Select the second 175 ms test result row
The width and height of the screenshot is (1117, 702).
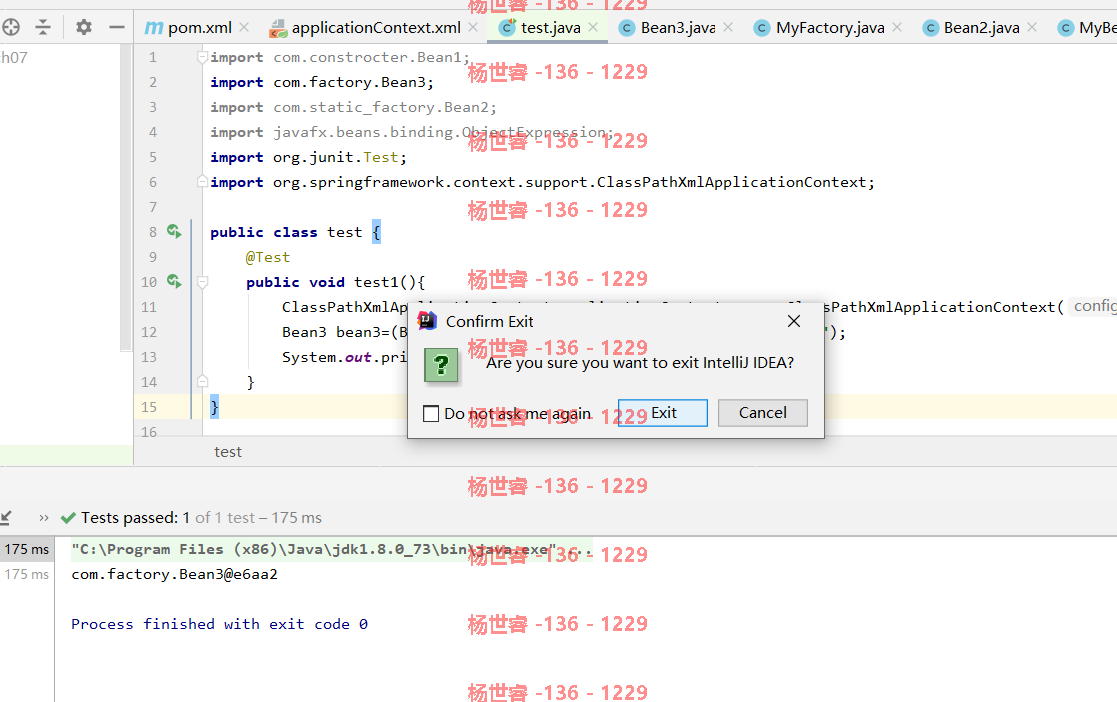click(x=26, y=574)
